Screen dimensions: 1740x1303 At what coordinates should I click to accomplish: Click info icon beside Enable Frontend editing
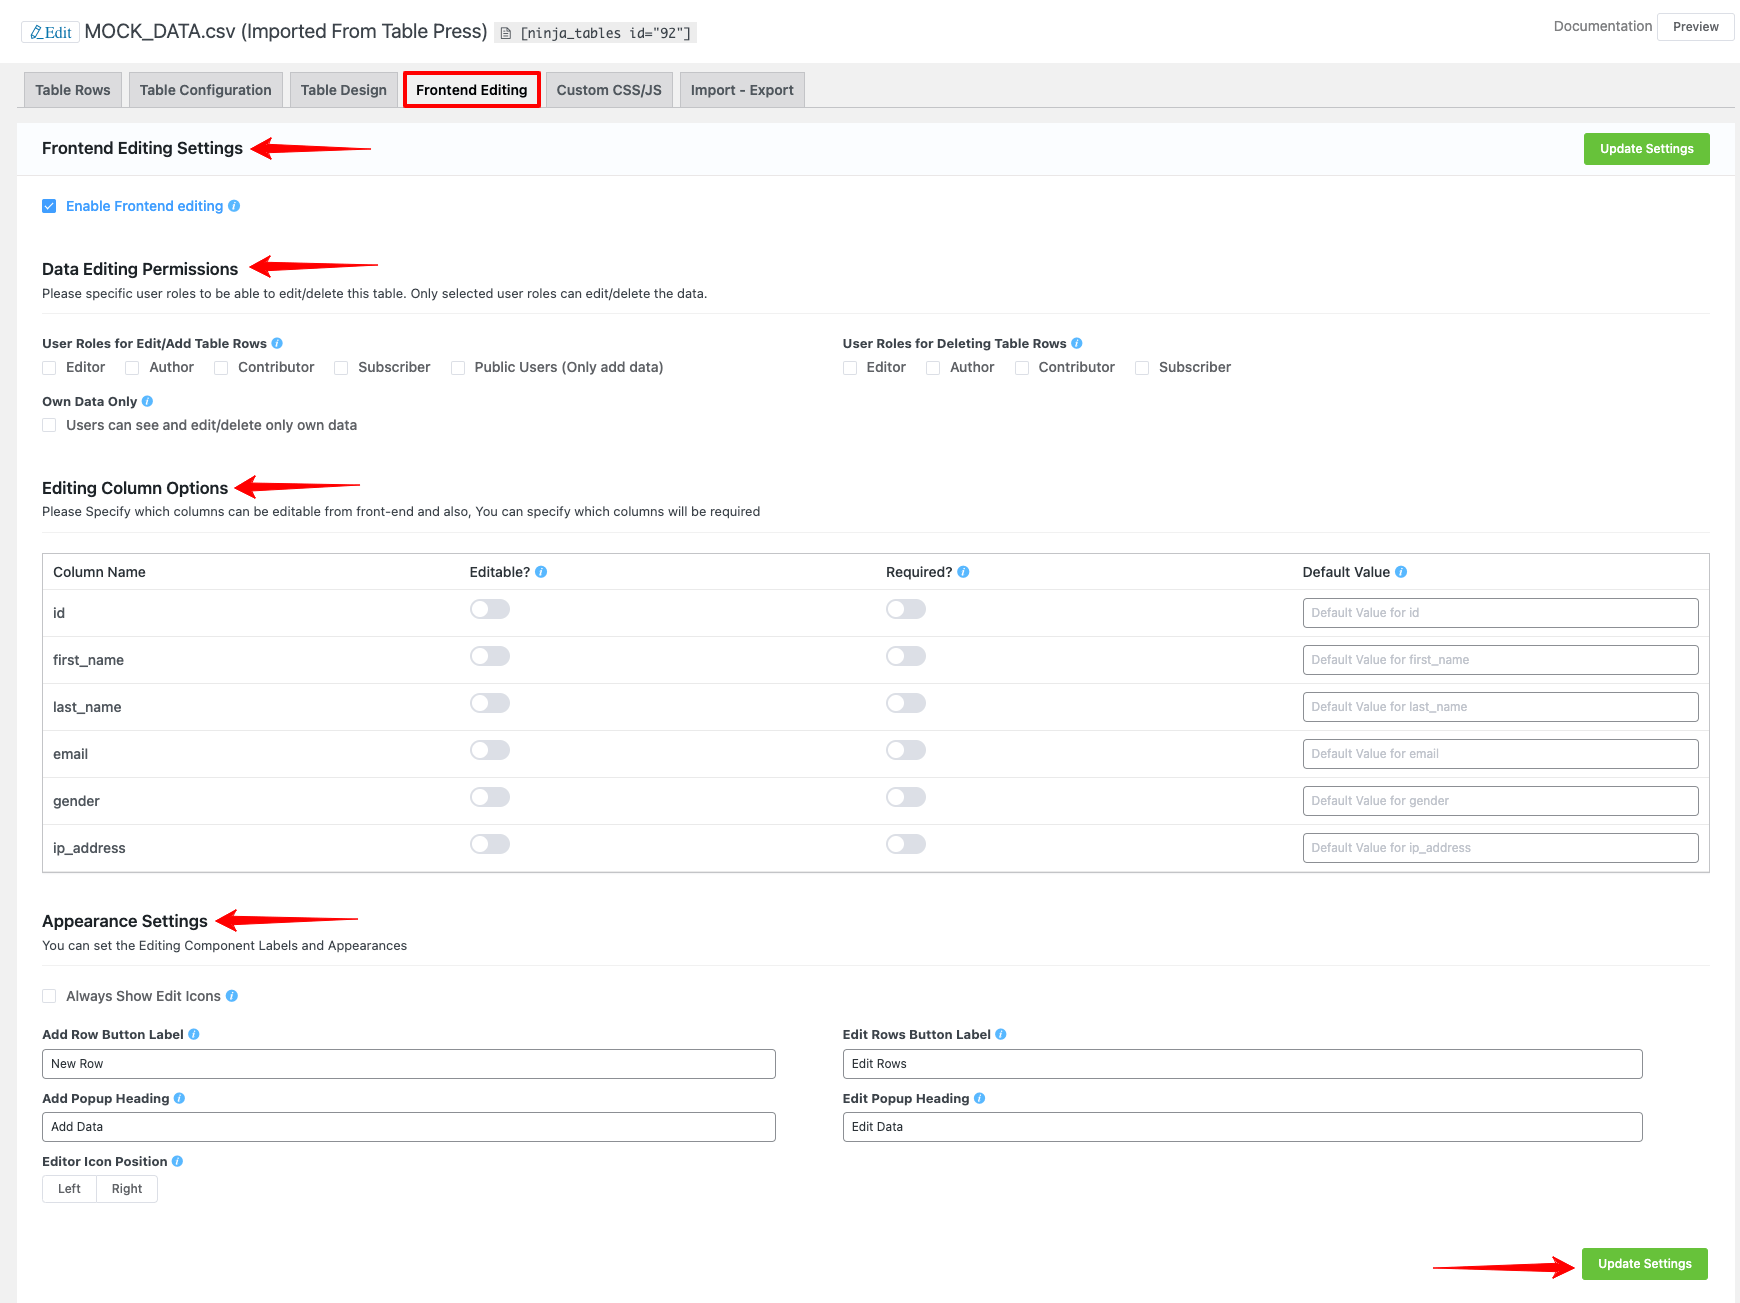[x=234, y=206]
